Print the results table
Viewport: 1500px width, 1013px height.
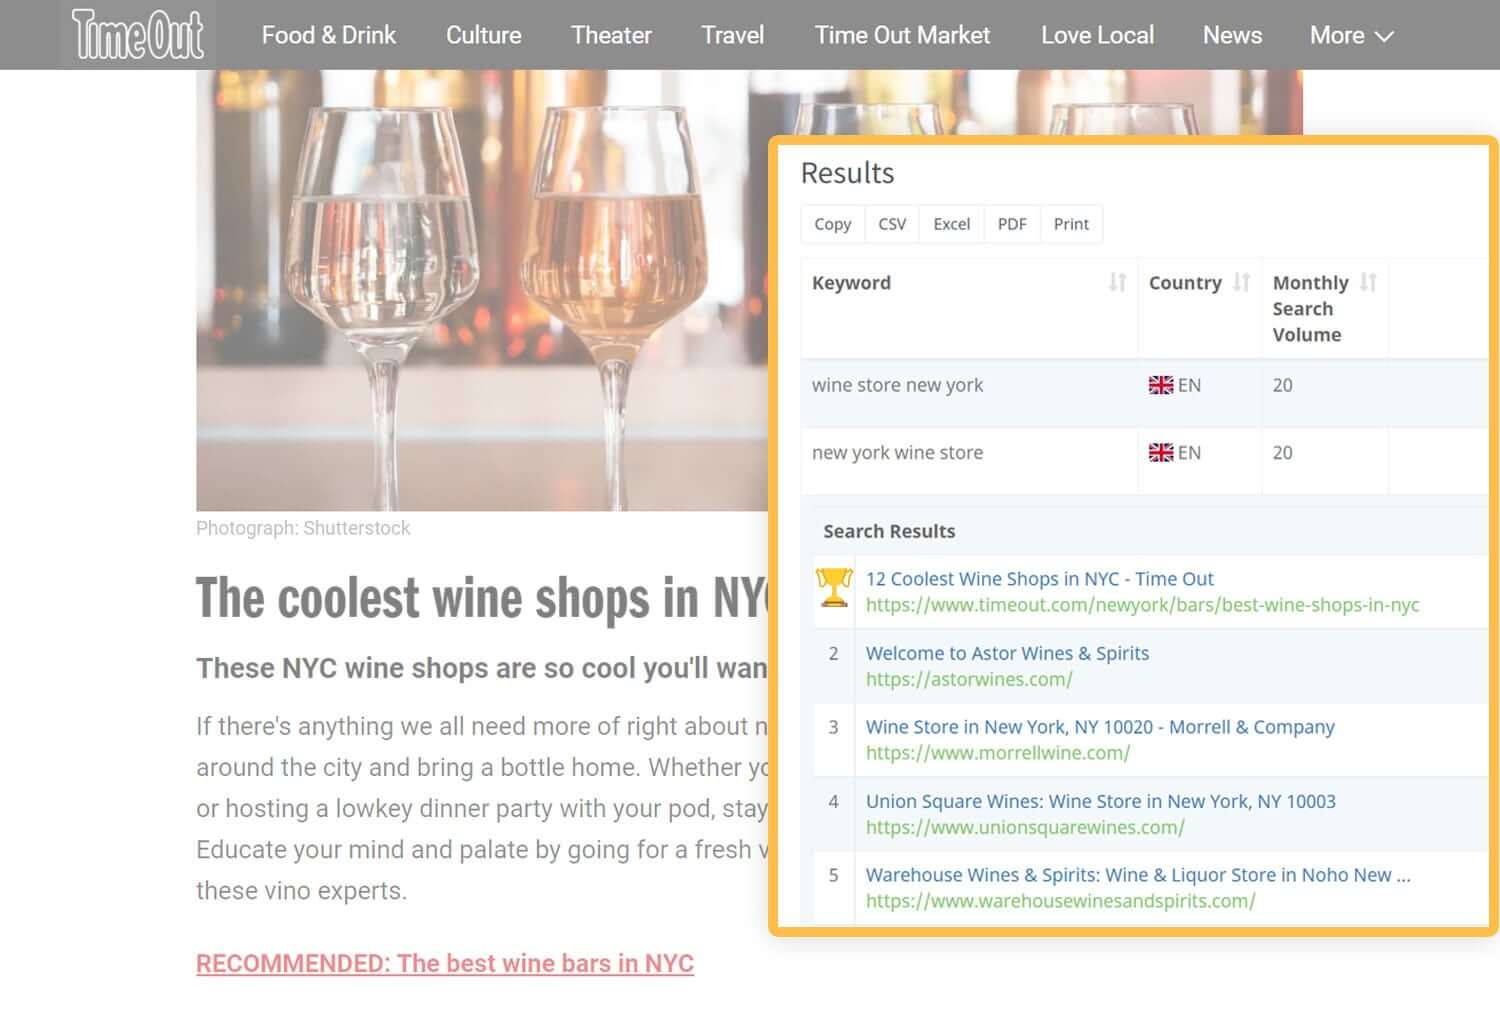pos(1071,224)
